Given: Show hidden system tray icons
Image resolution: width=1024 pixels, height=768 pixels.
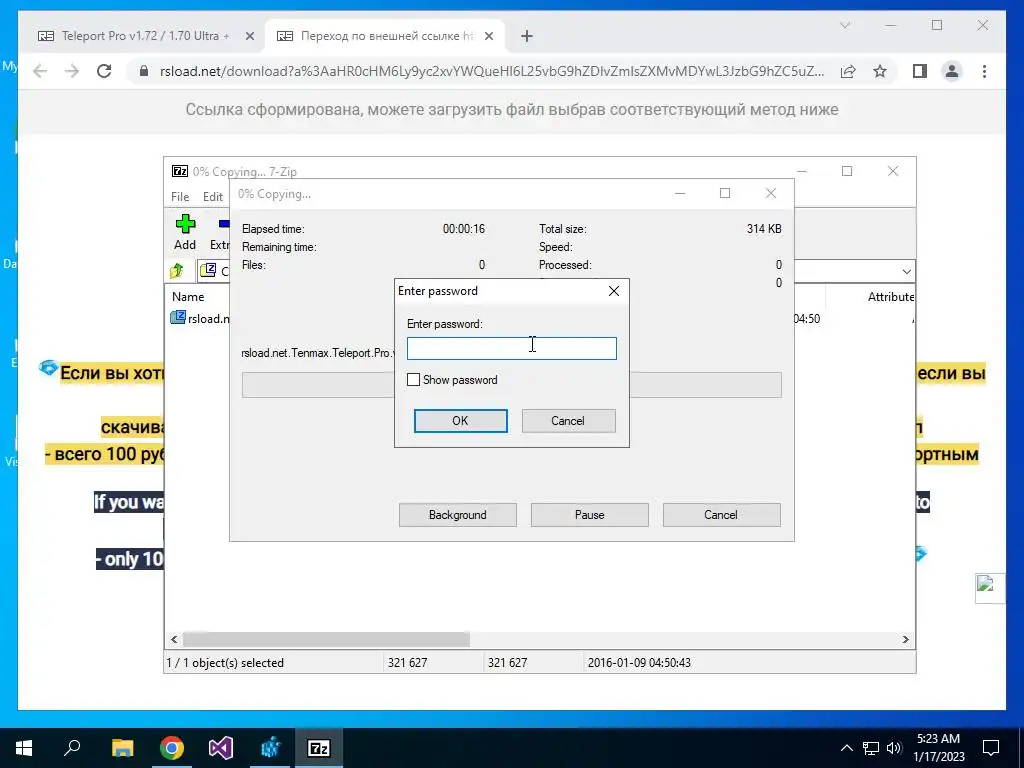Looking at the screenshot, I should point(846,748).
